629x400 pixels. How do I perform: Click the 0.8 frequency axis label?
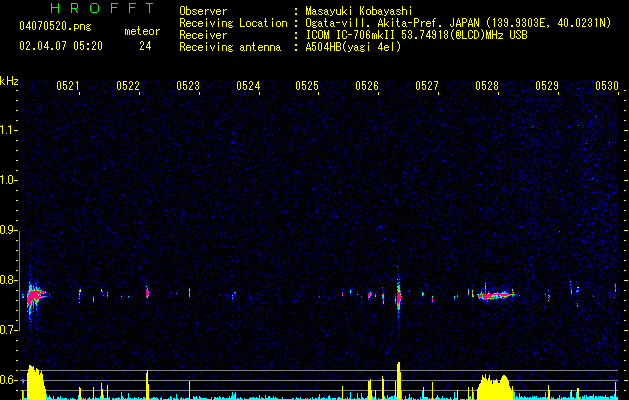(8, 280)
